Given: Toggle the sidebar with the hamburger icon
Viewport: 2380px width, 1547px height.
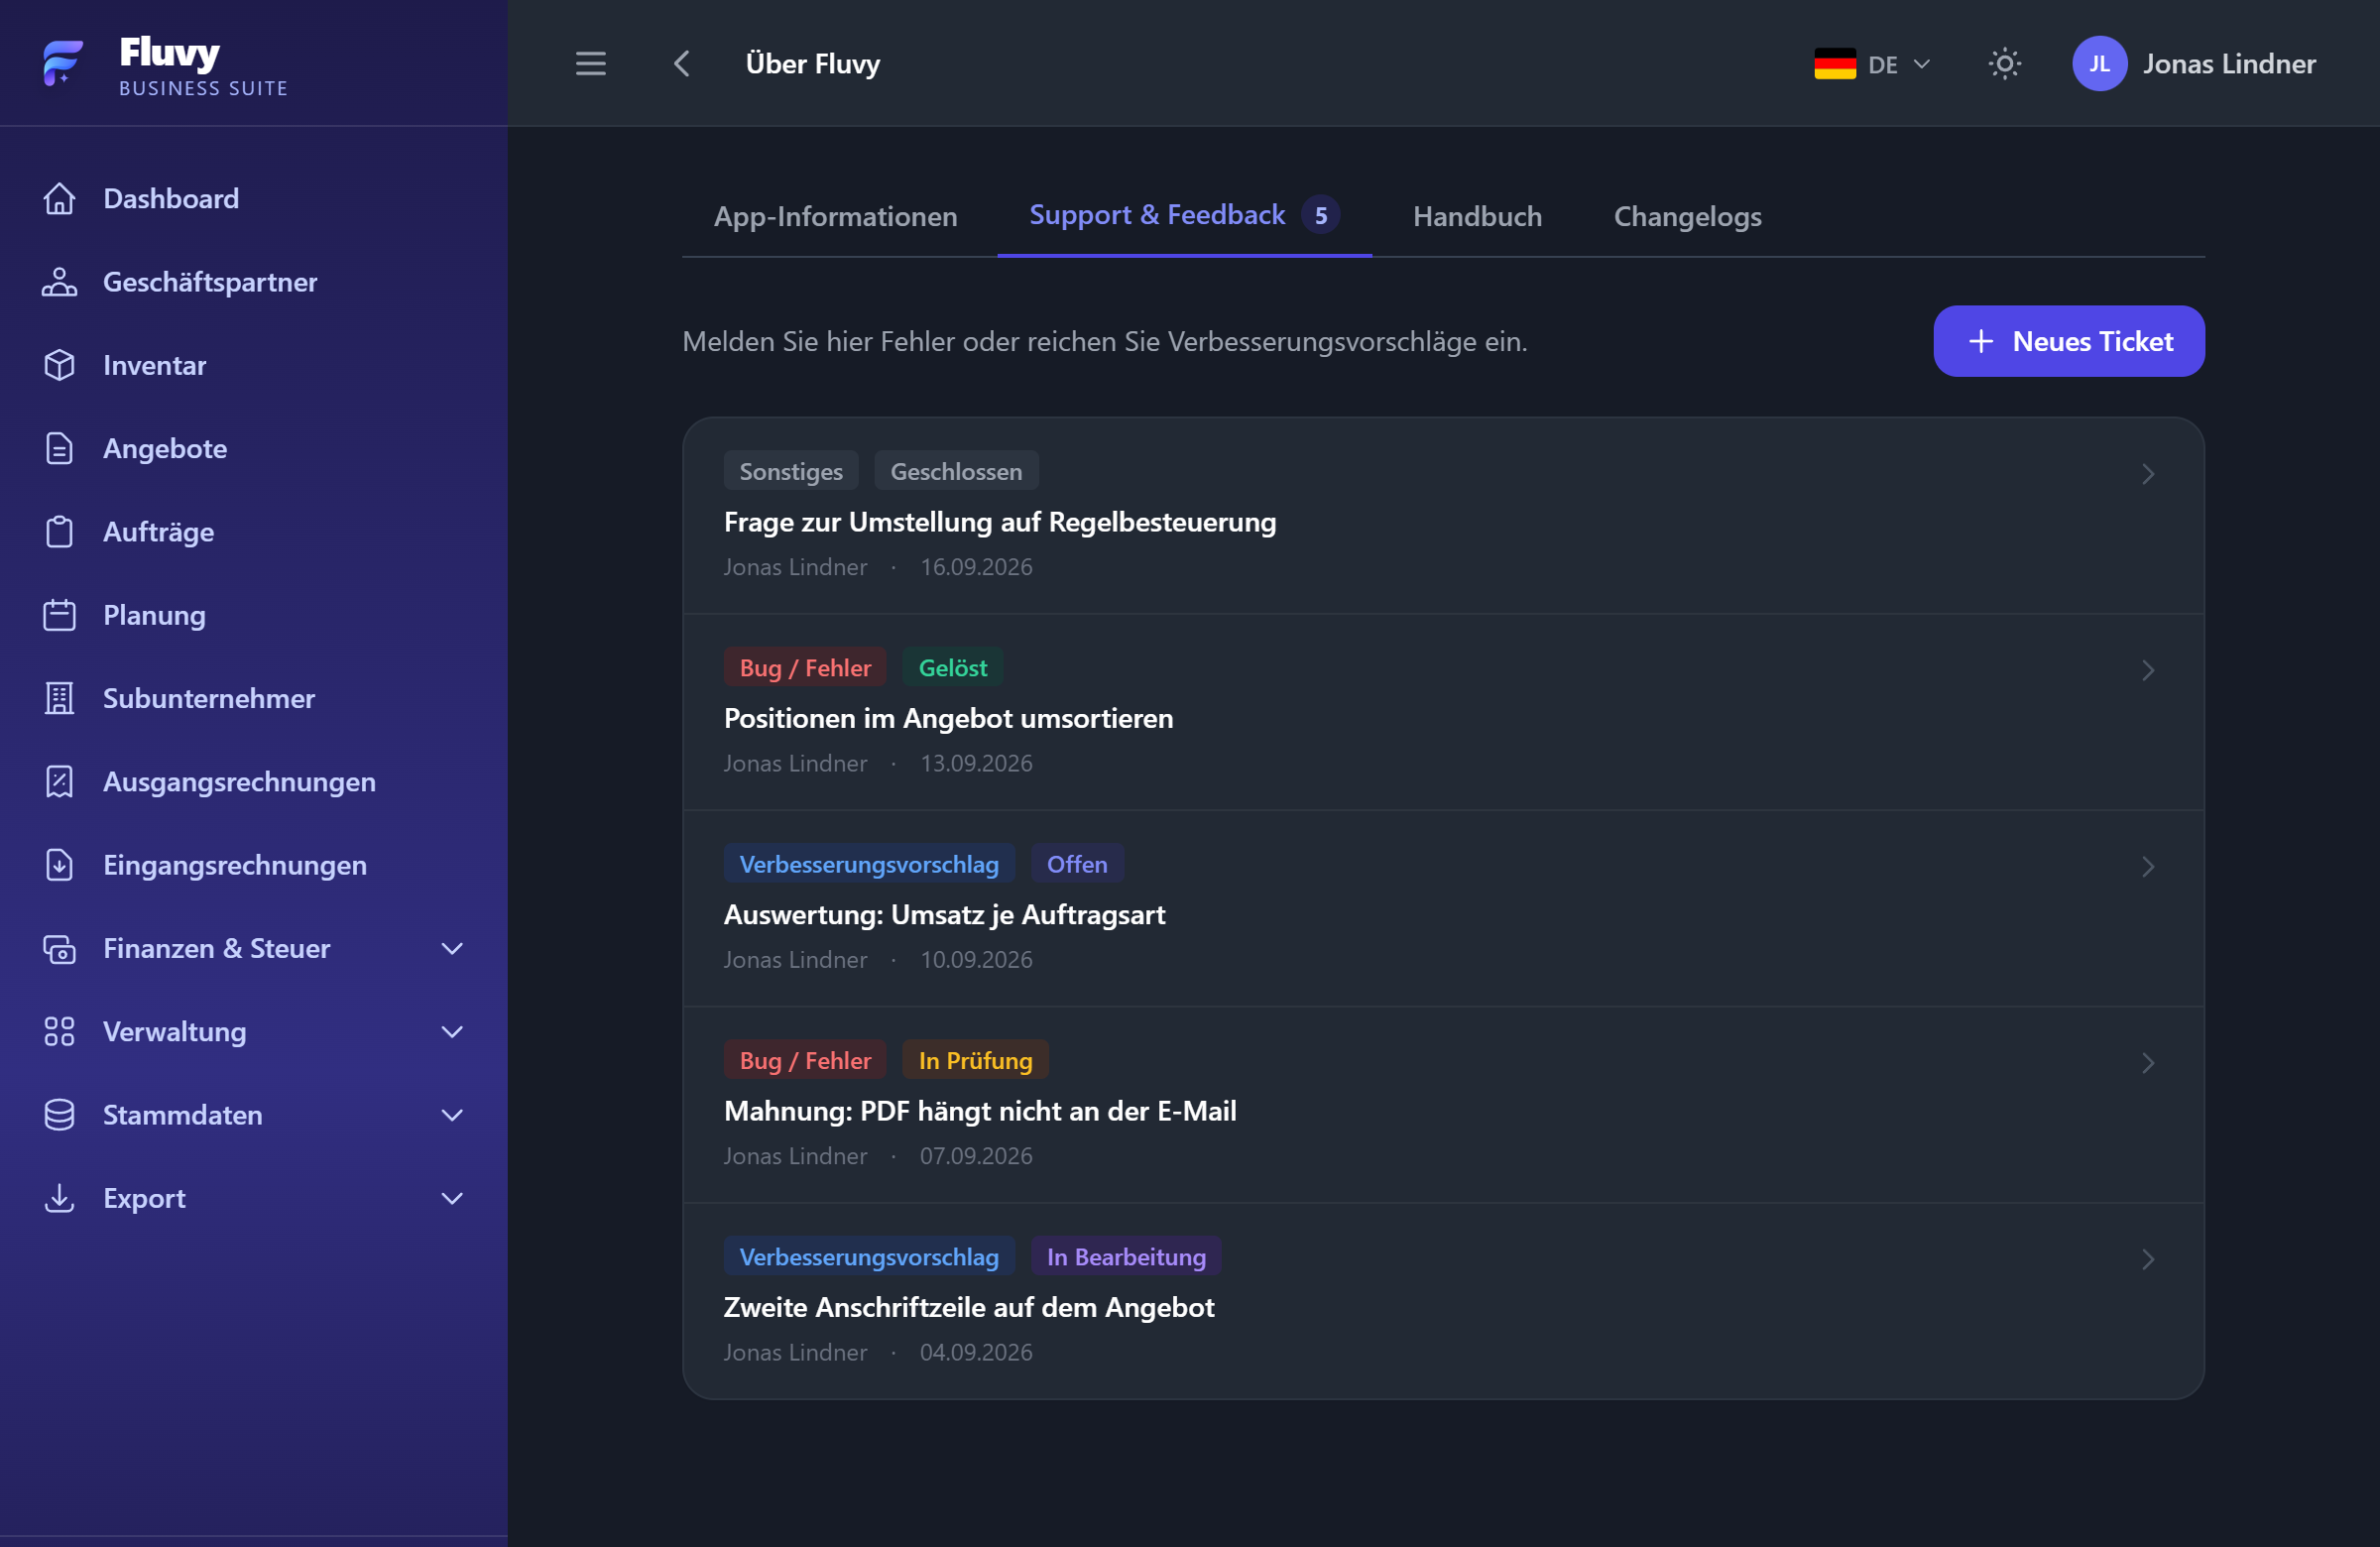Looking at the screenshot, I should [591, 64].
